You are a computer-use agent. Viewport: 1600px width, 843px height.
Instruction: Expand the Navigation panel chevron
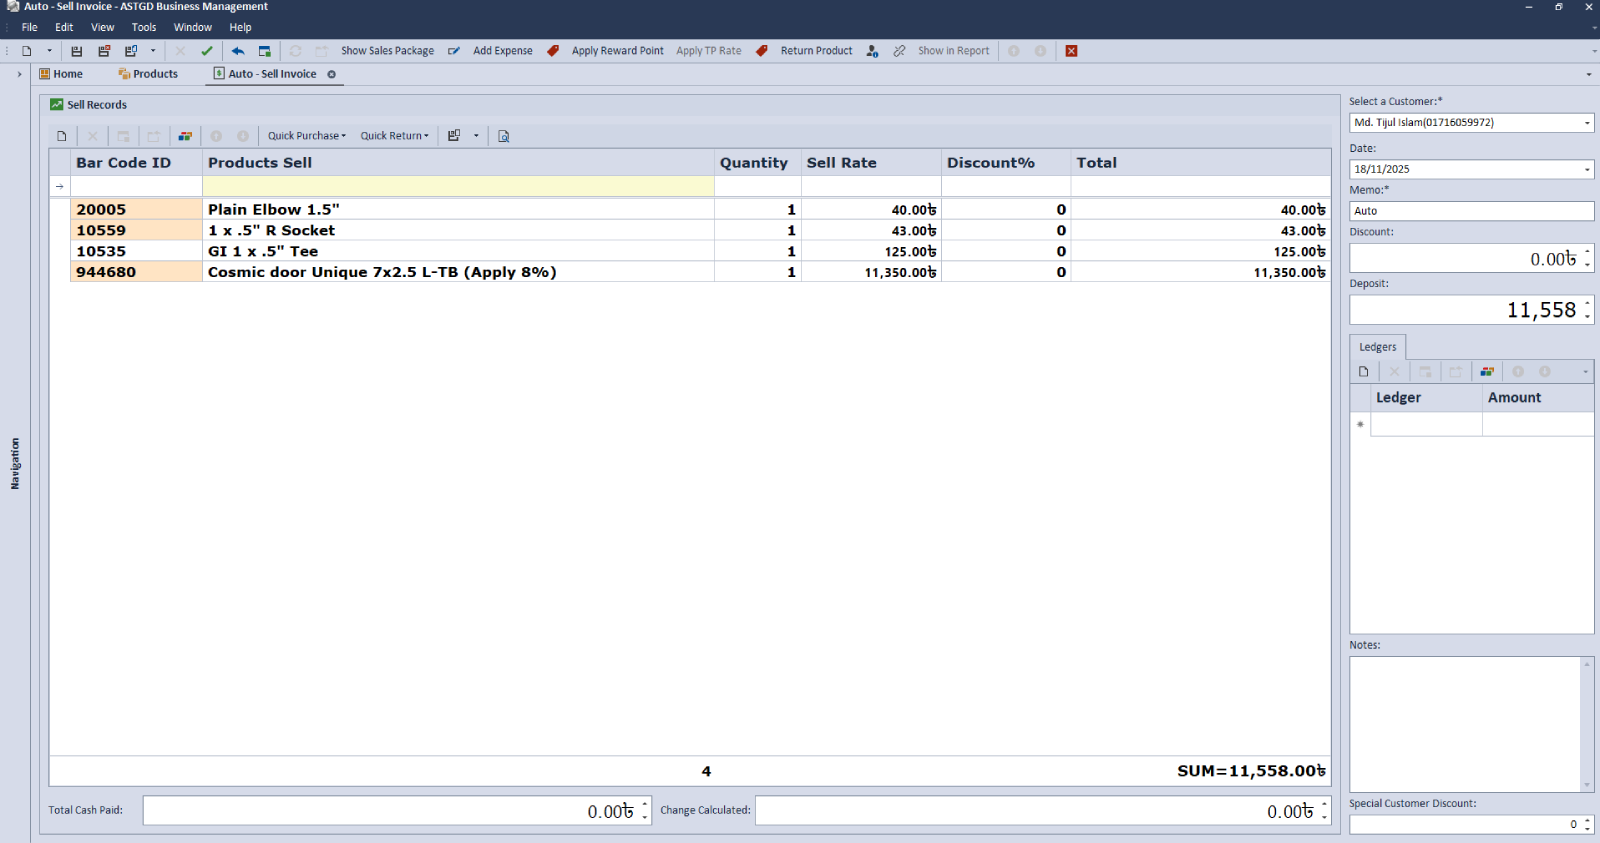click(x=19, y=74)
